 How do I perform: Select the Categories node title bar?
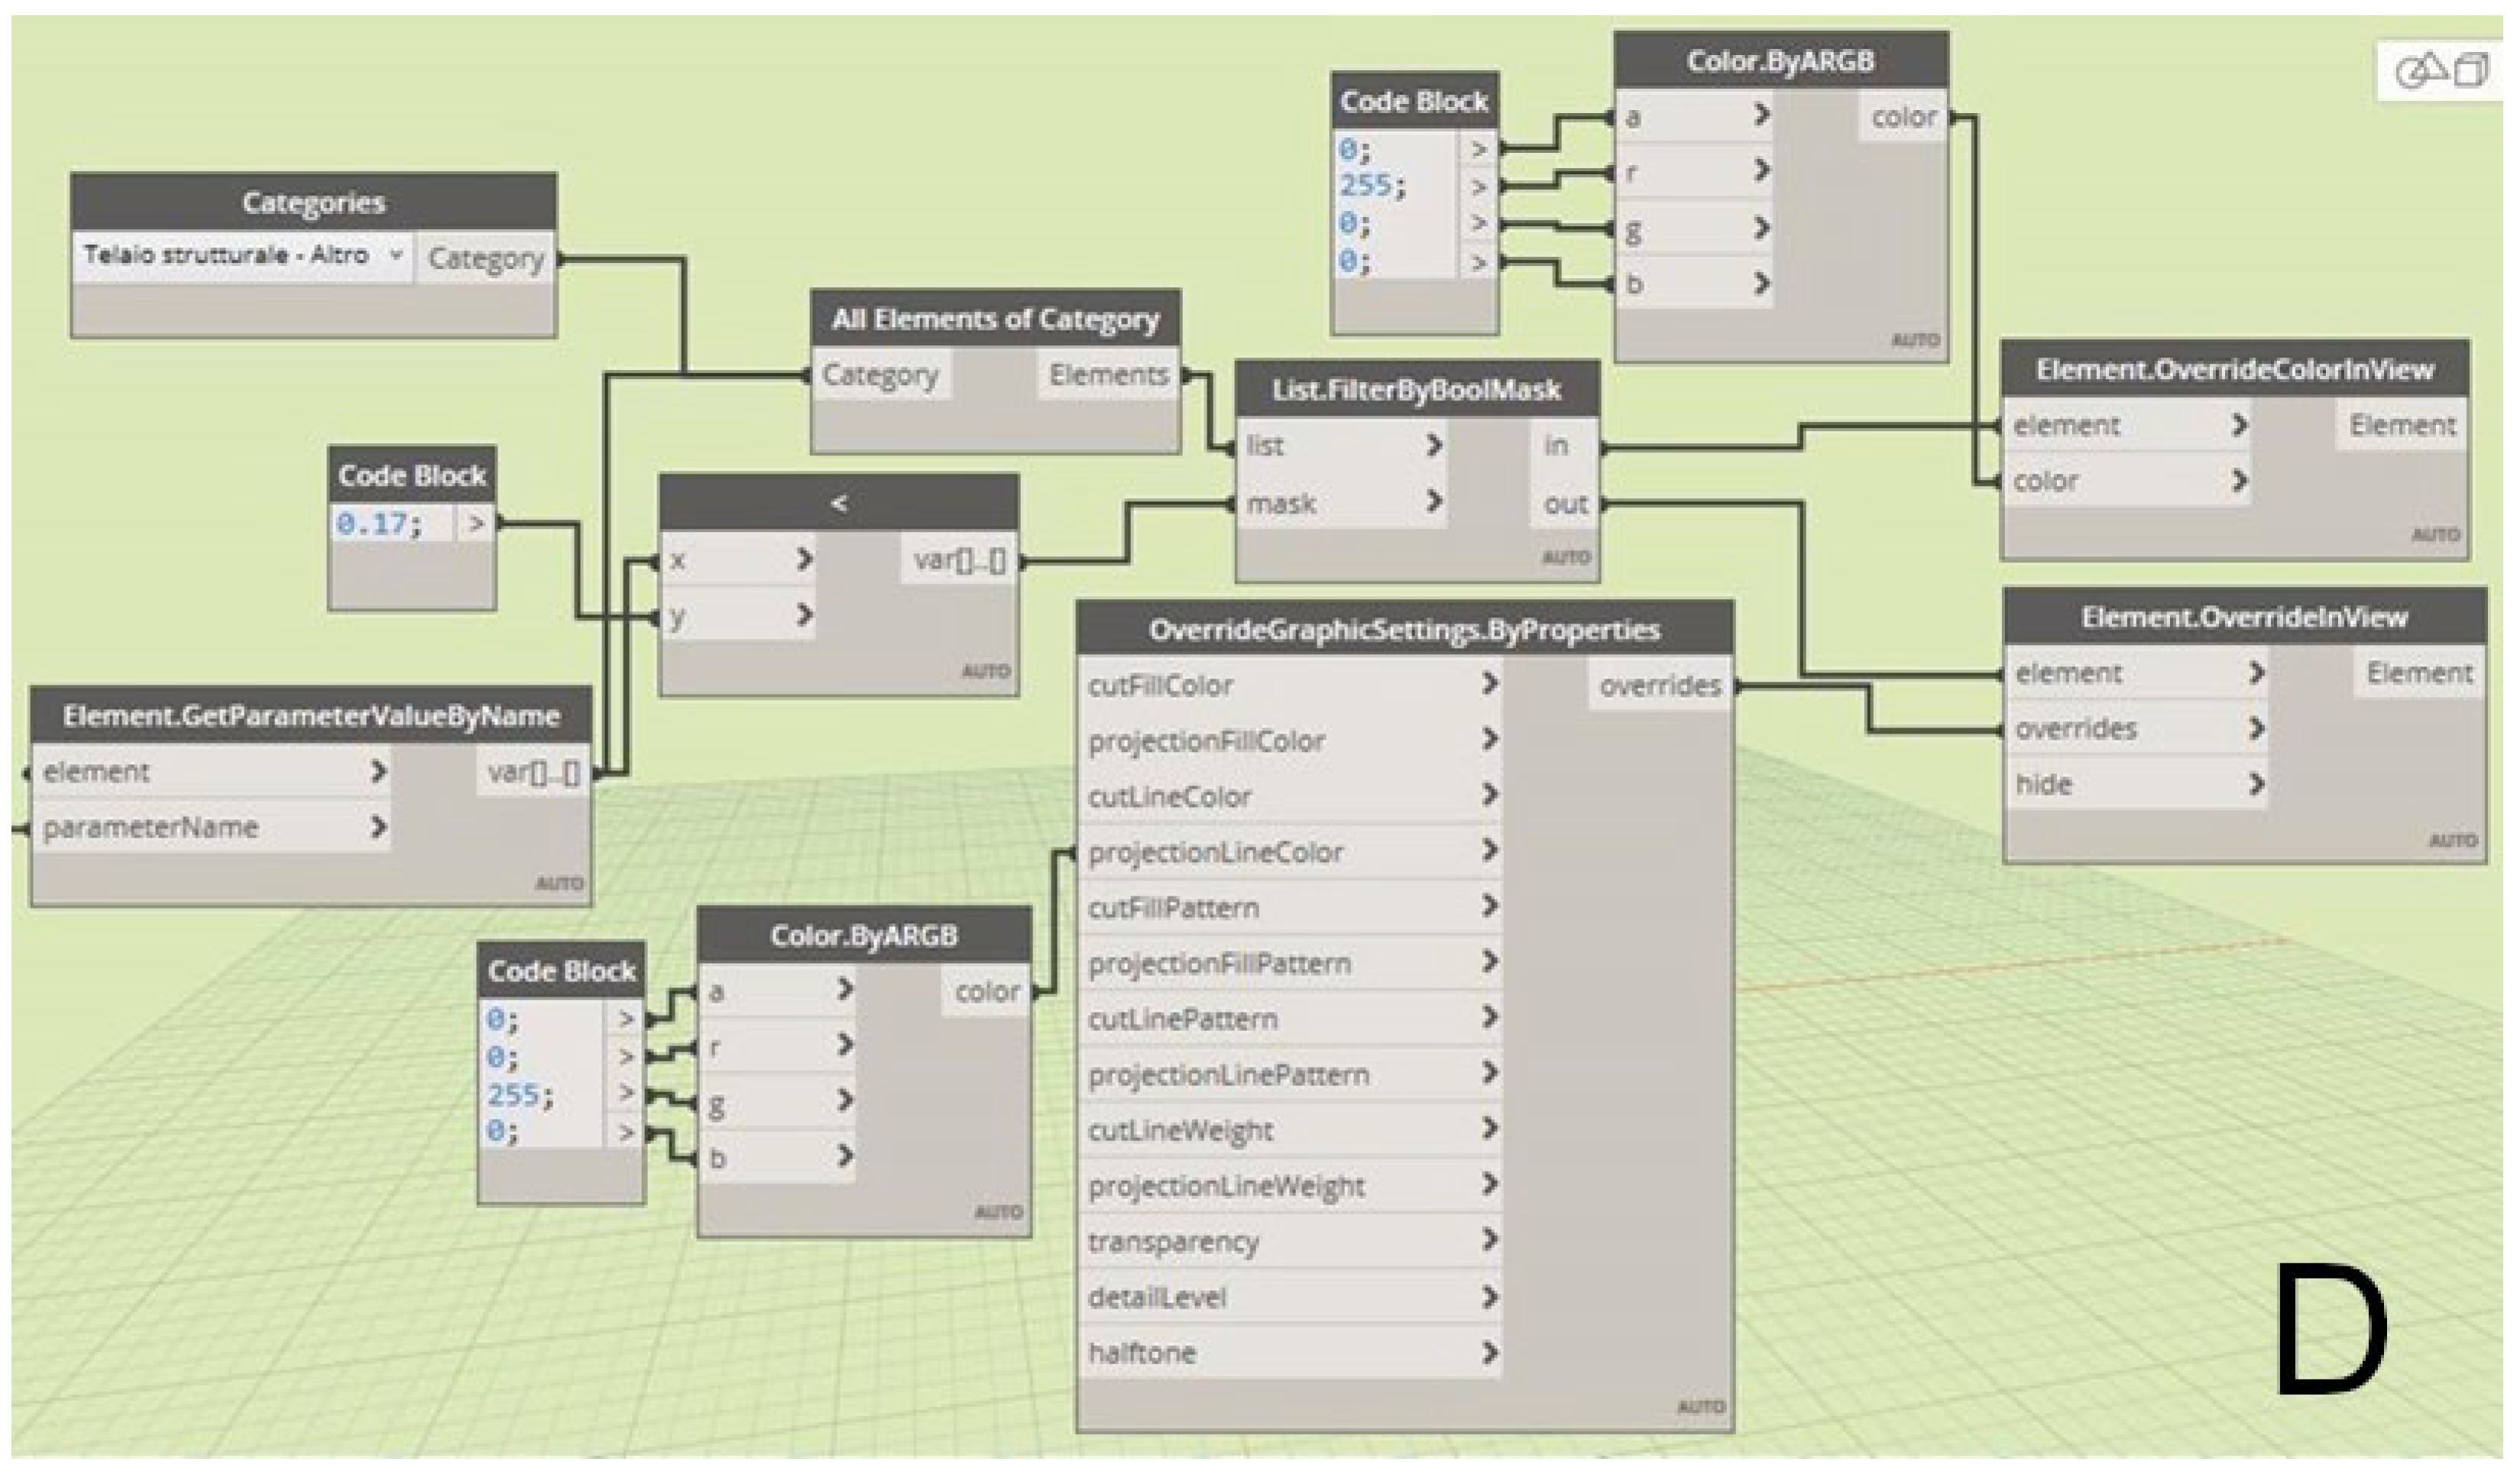(x=313, y=203)
